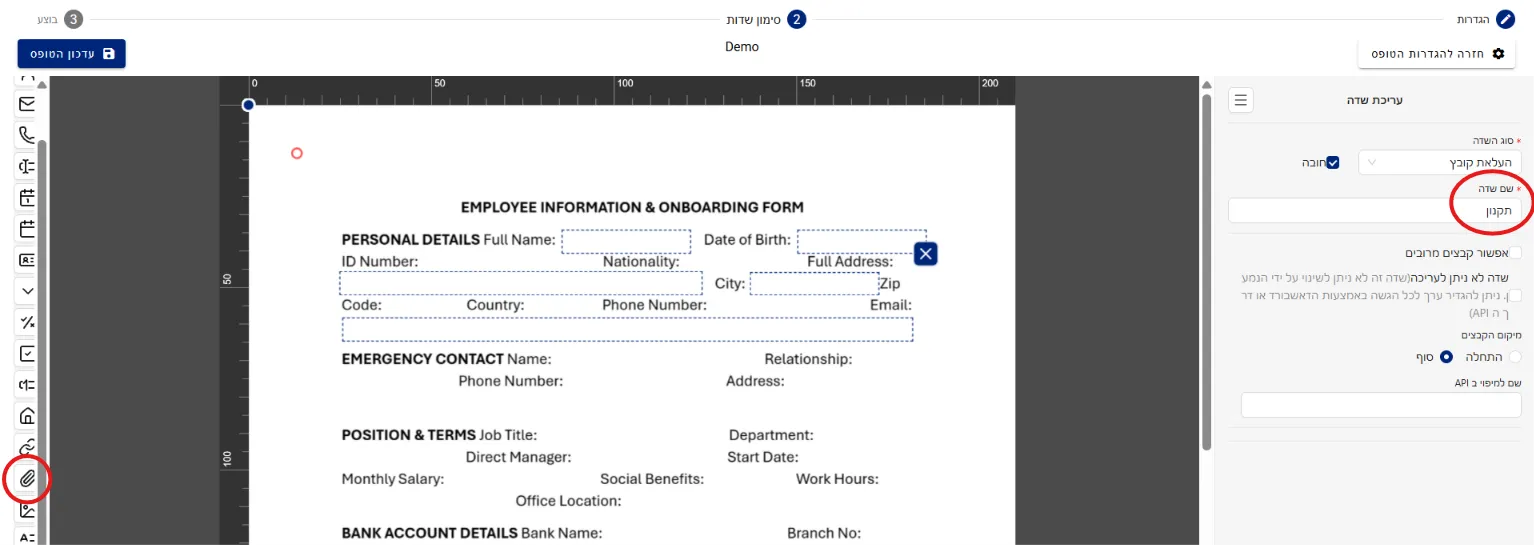Select the checkbox field tool
The width and height of the screenshot is (1534, 545).
27,354
